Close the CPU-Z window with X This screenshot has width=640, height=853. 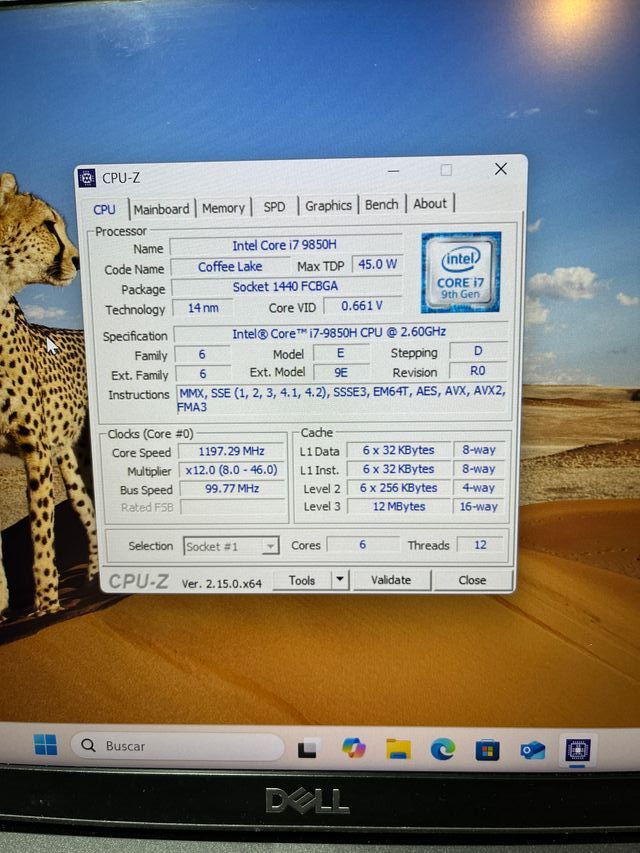(x=501, y=169)
